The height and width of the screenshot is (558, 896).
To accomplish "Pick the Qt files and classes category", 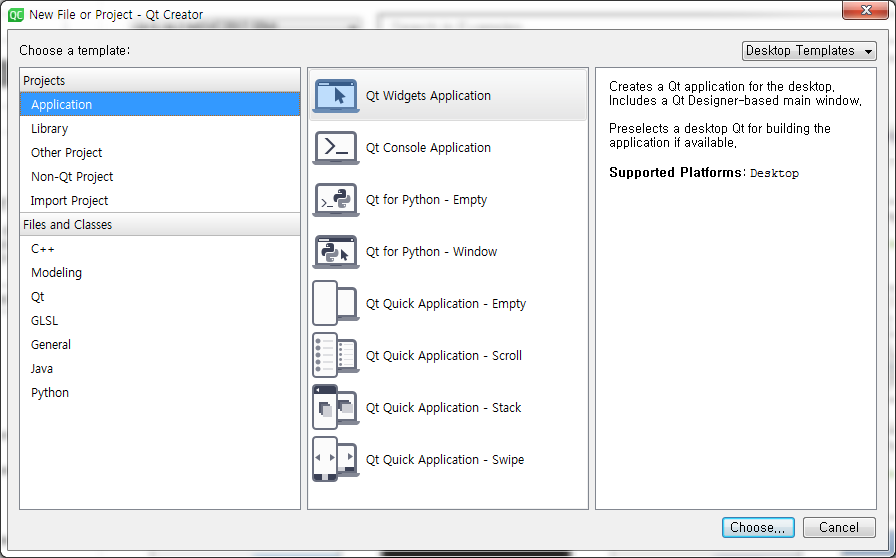I will [160, 297].
